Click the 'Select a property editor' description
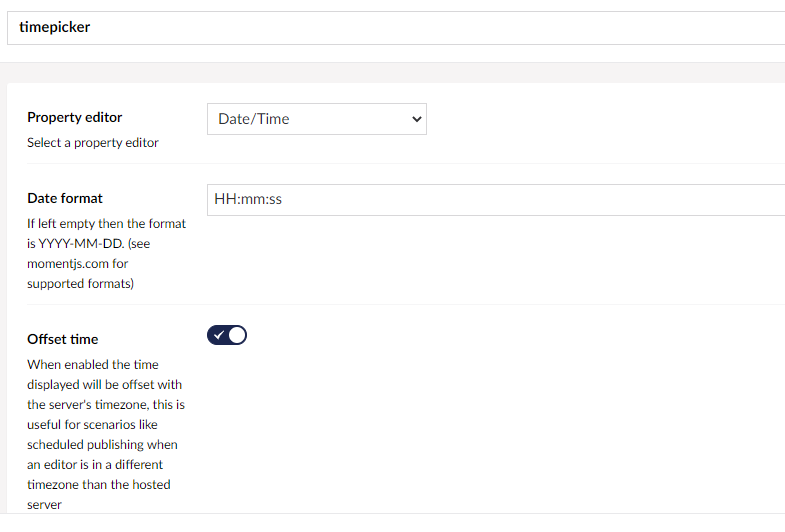 pos(93,143)
